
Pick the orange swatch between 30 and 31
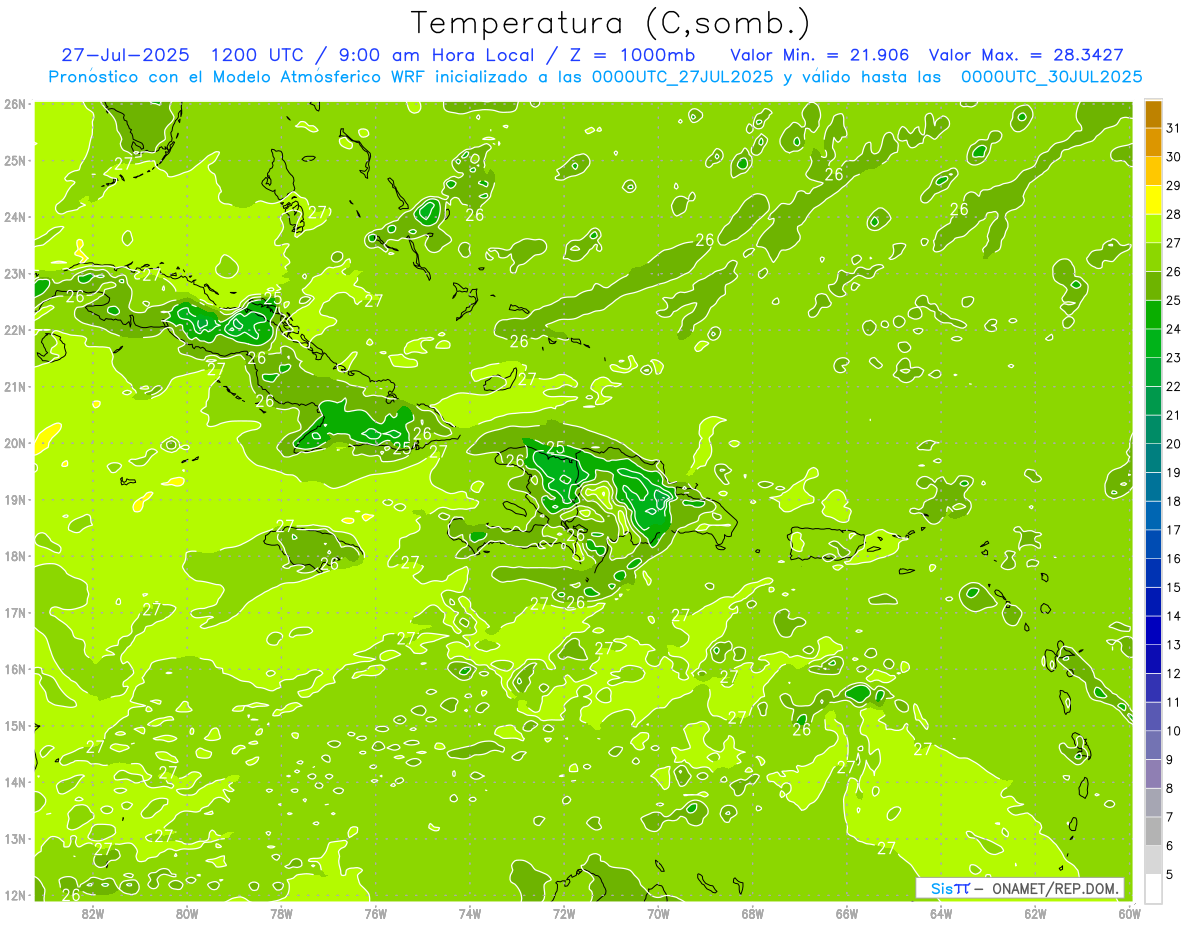tap(1153, 142)
